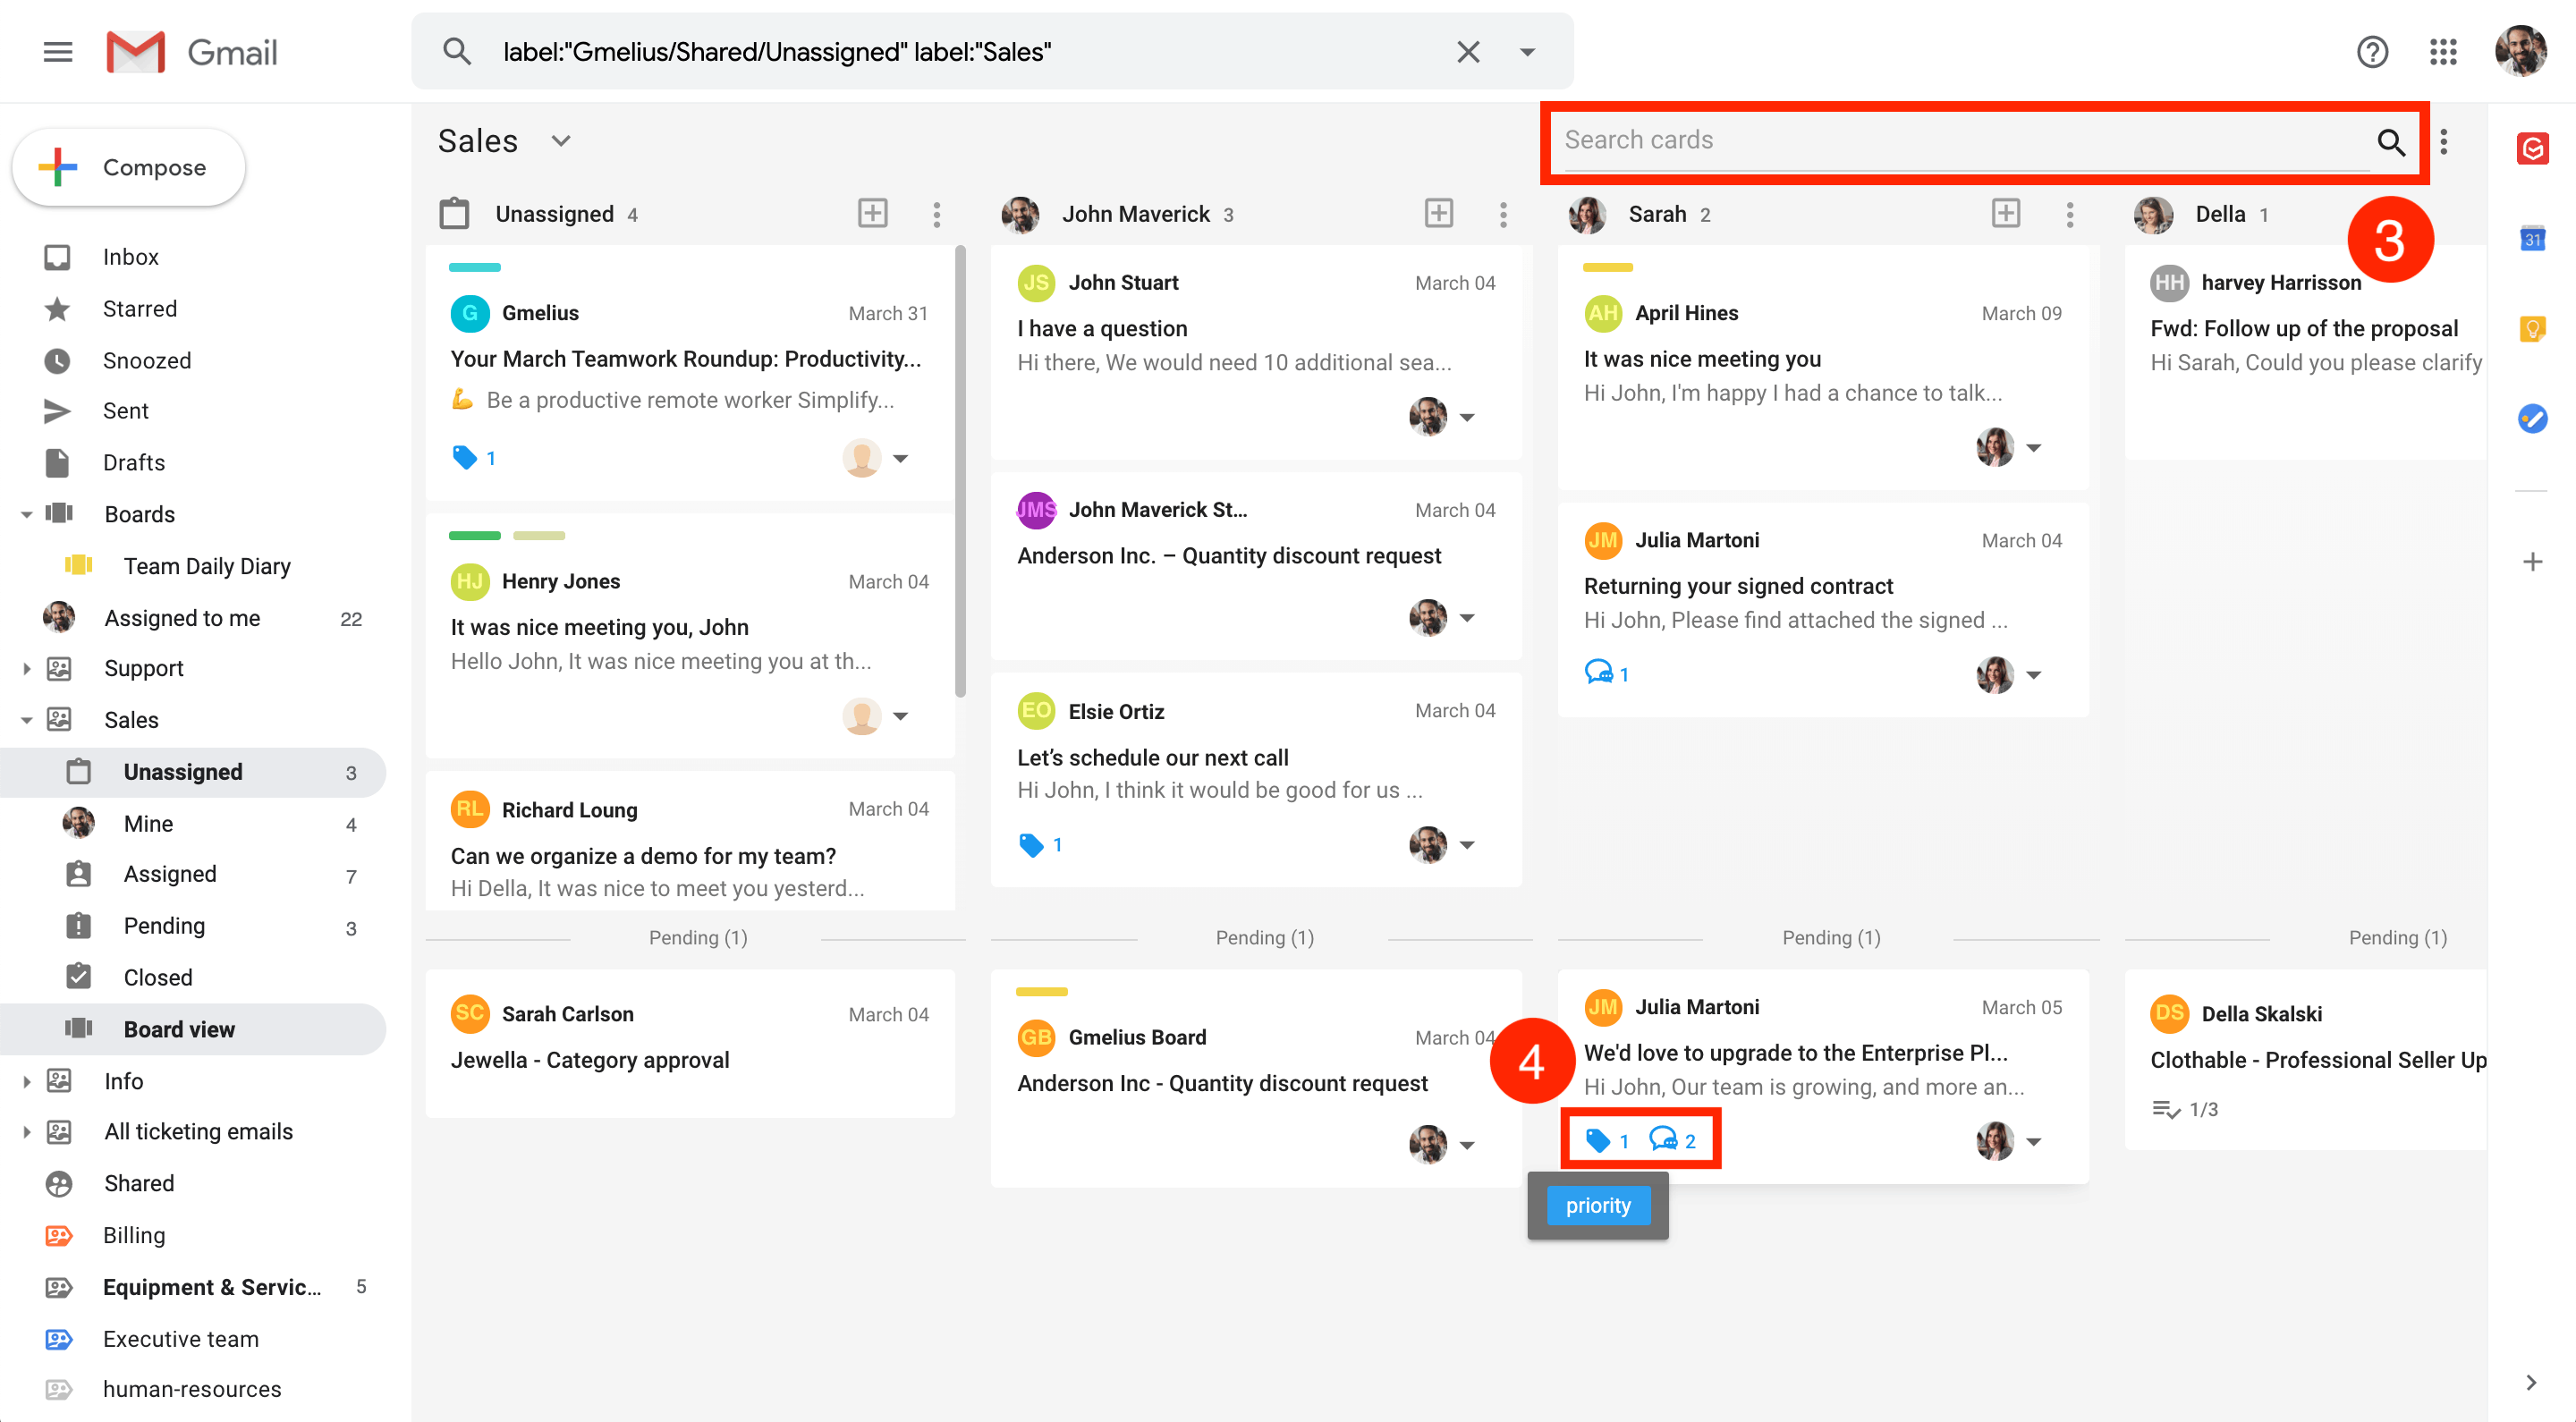2576x1422 pixels.
Task: Open Google Calendar side panel icon
Action: (x=2532, y=239)
